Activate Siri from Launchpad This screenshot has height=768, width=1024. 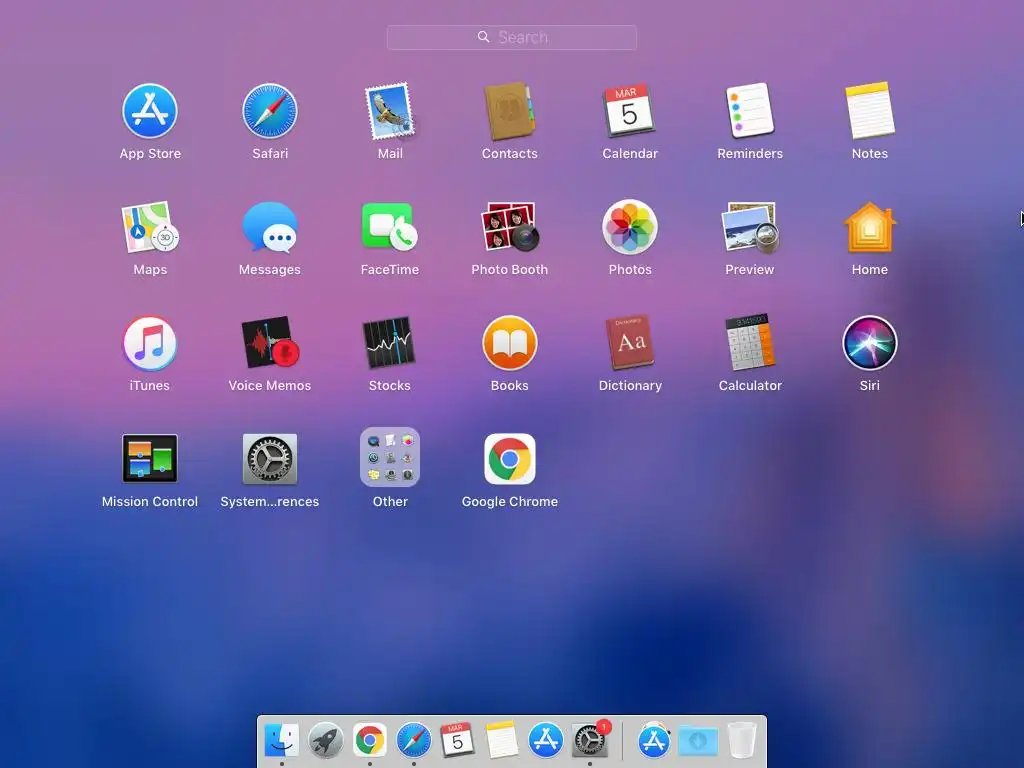[x=869, y=344]
